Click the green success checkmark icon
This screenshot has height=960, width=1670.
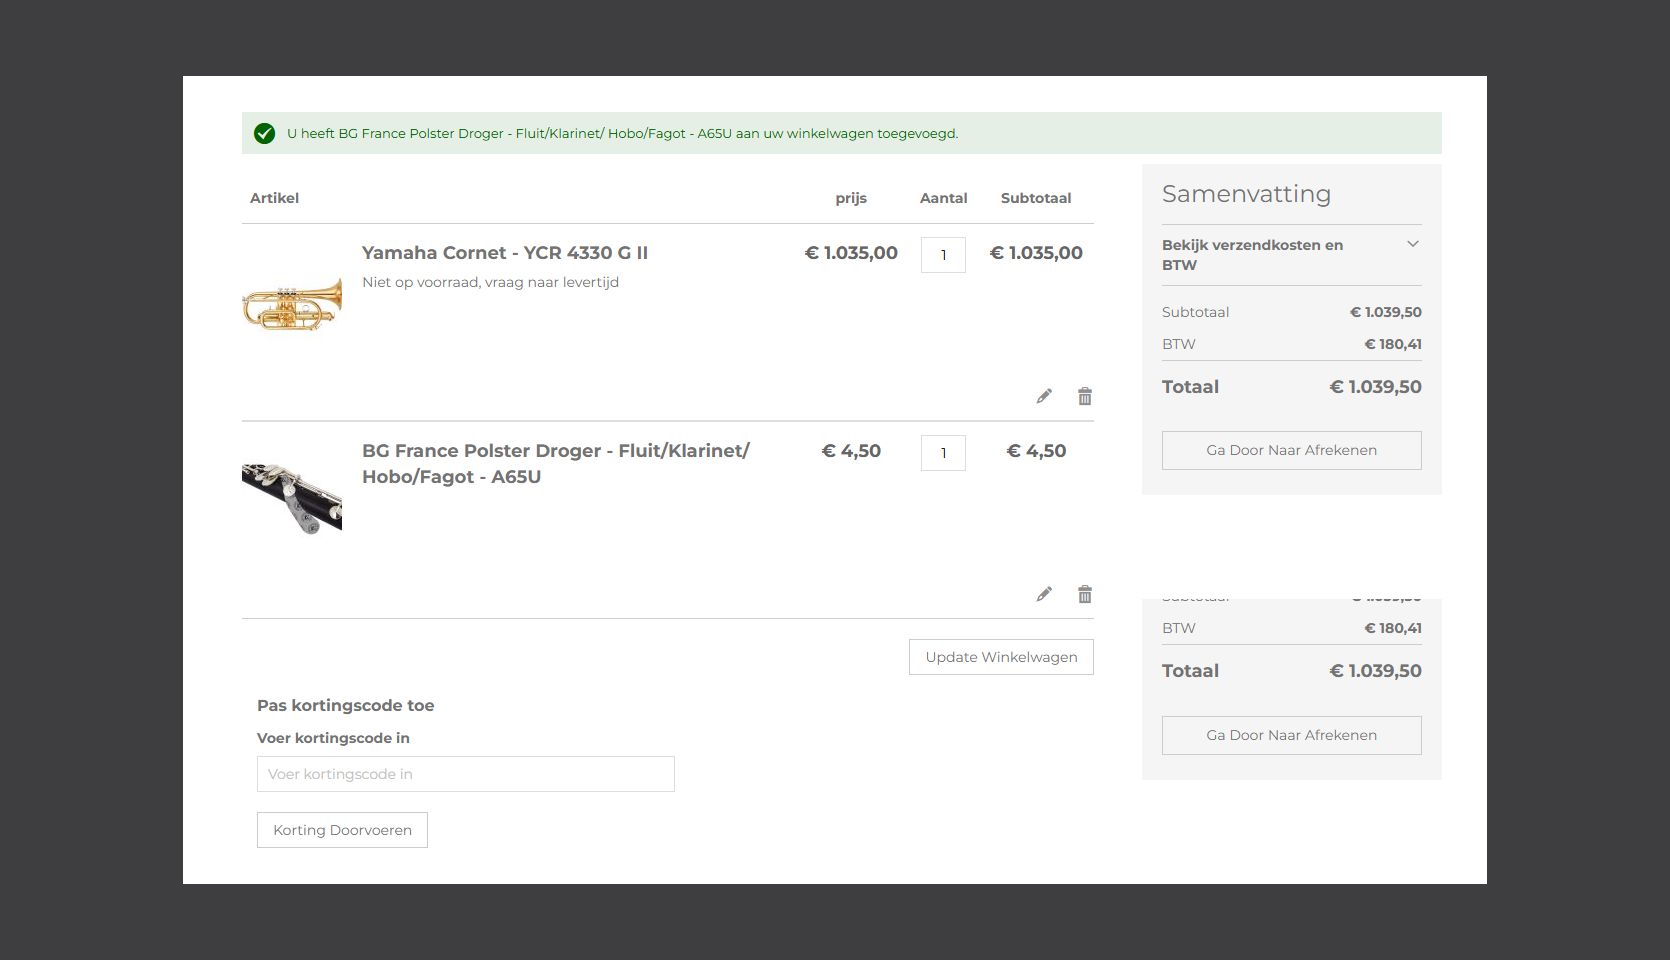click(x=264, y=133)
